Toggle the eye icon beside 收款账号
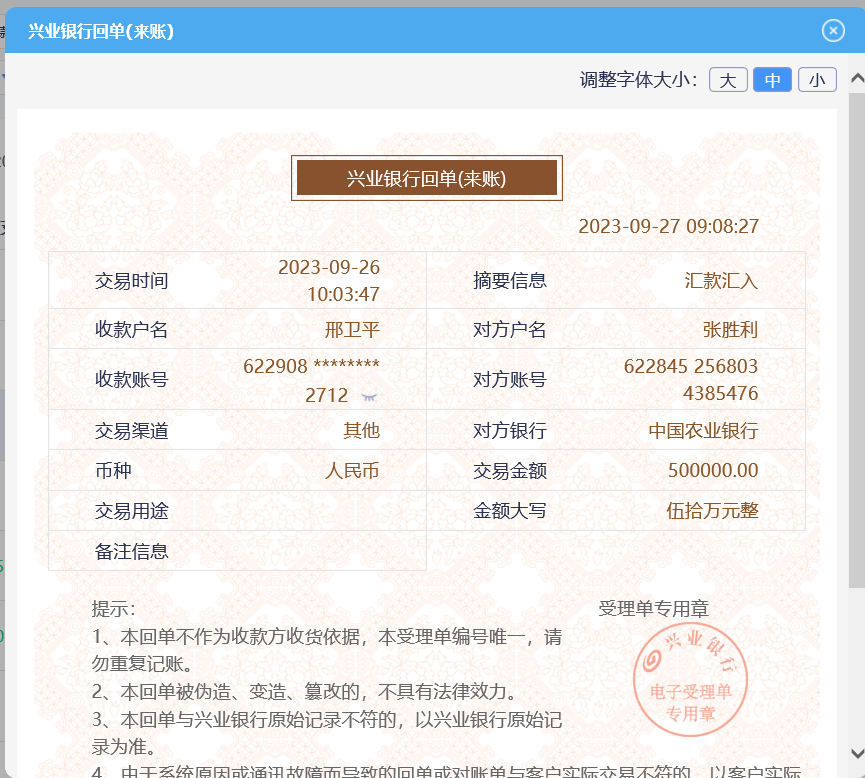This screenshot has width=865, height=778. tap(368, 397)
